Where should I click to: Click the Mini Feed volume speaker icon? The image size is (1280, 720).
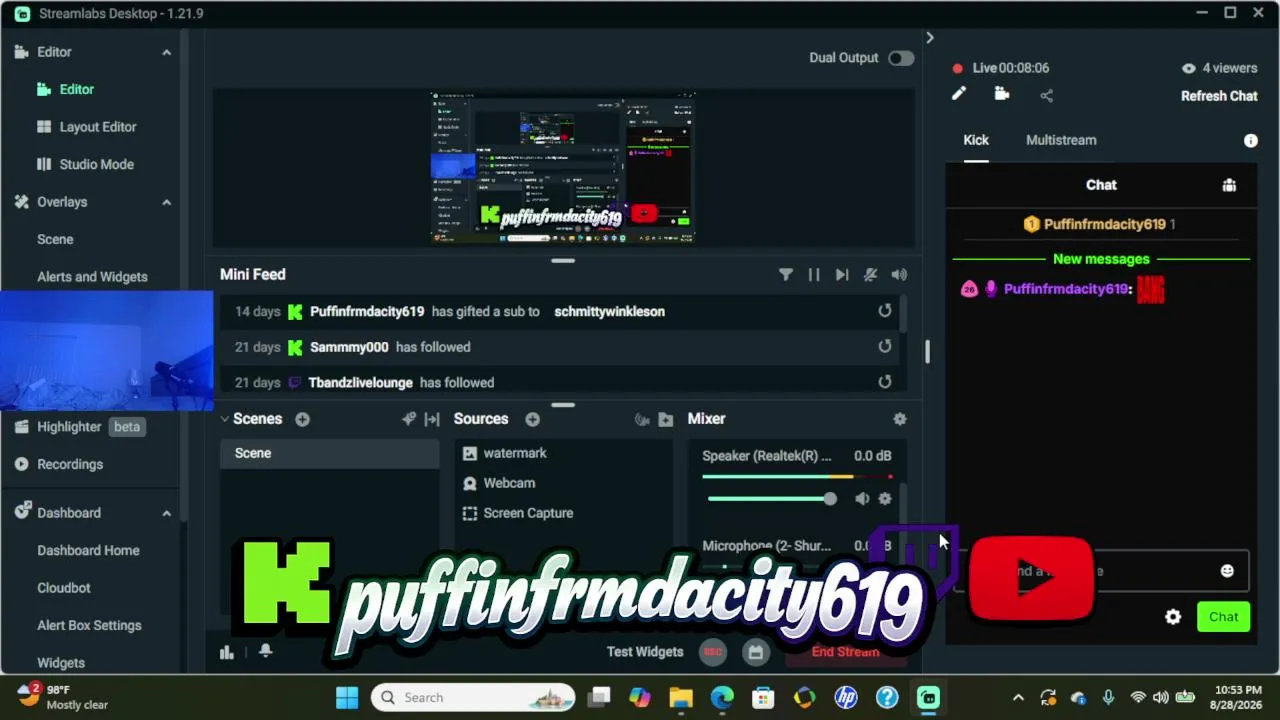click(x=899, y=275)
